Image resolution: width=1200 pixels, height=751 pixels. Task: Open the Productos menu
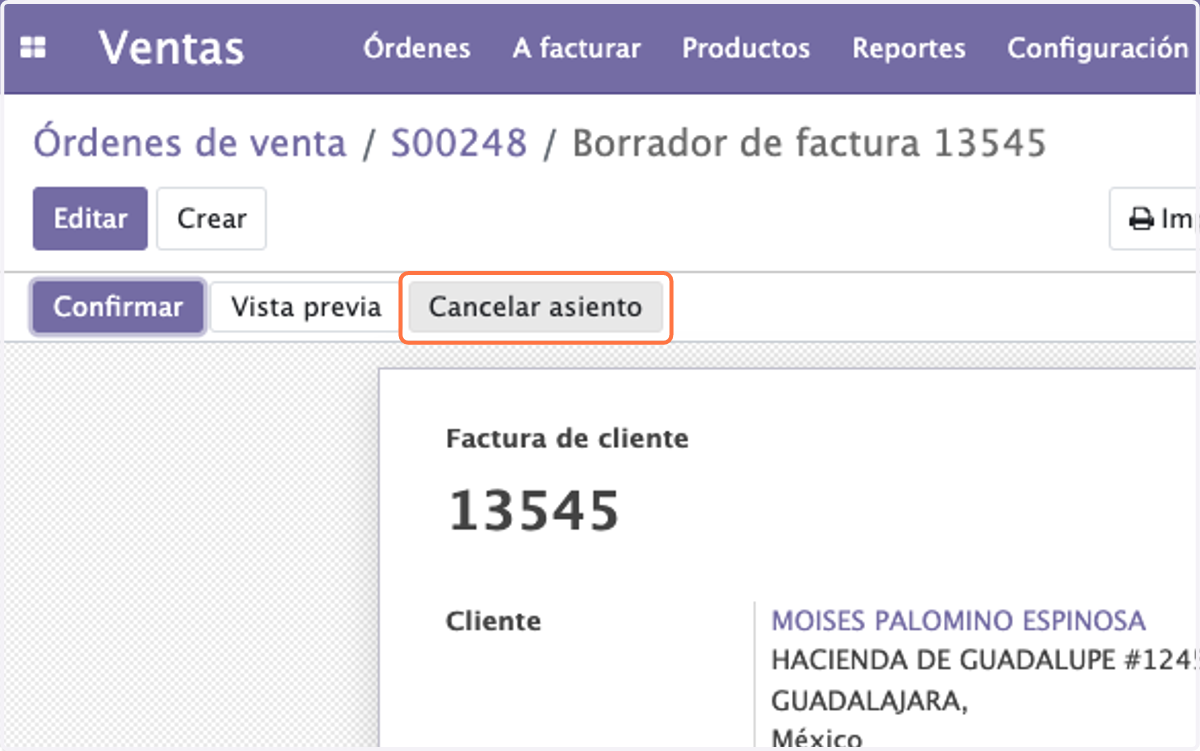[746, 48]
